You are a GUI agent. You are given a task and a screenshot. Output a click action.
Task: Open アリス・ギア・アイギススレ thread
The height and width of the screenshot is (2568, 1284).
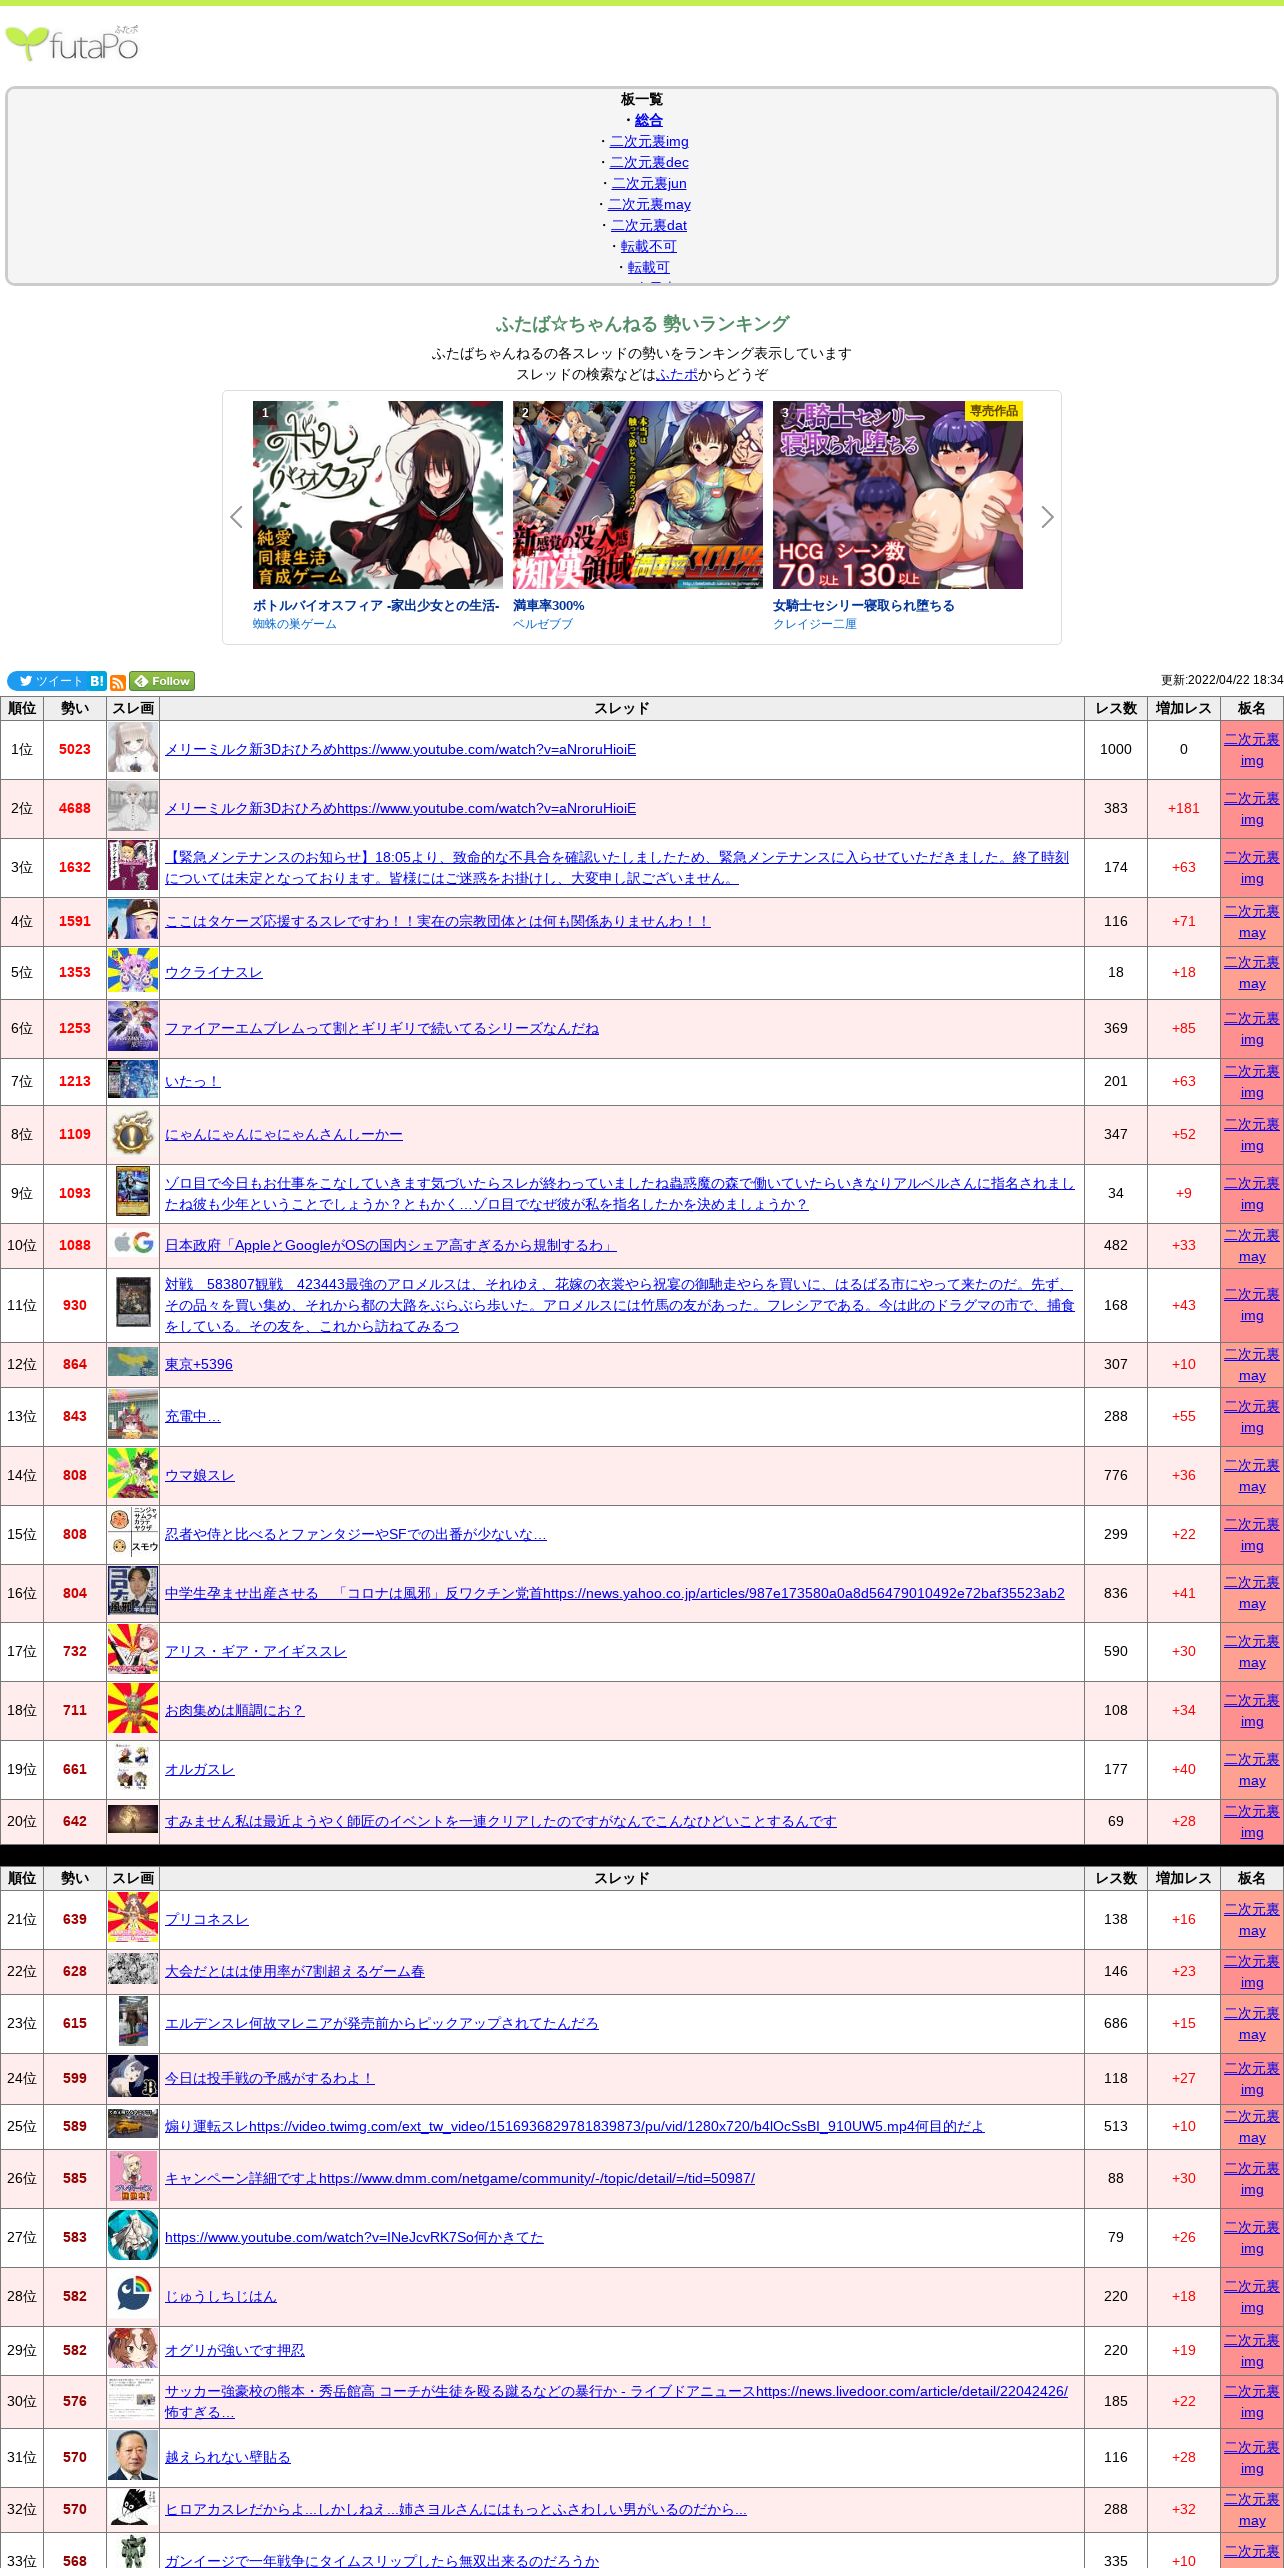[256, 1651]
